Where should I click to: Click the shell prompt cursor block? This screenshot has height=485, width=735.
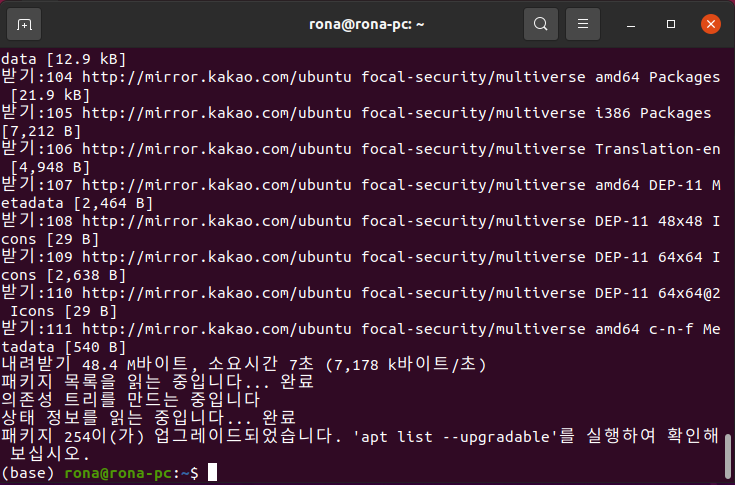[212, 472]
